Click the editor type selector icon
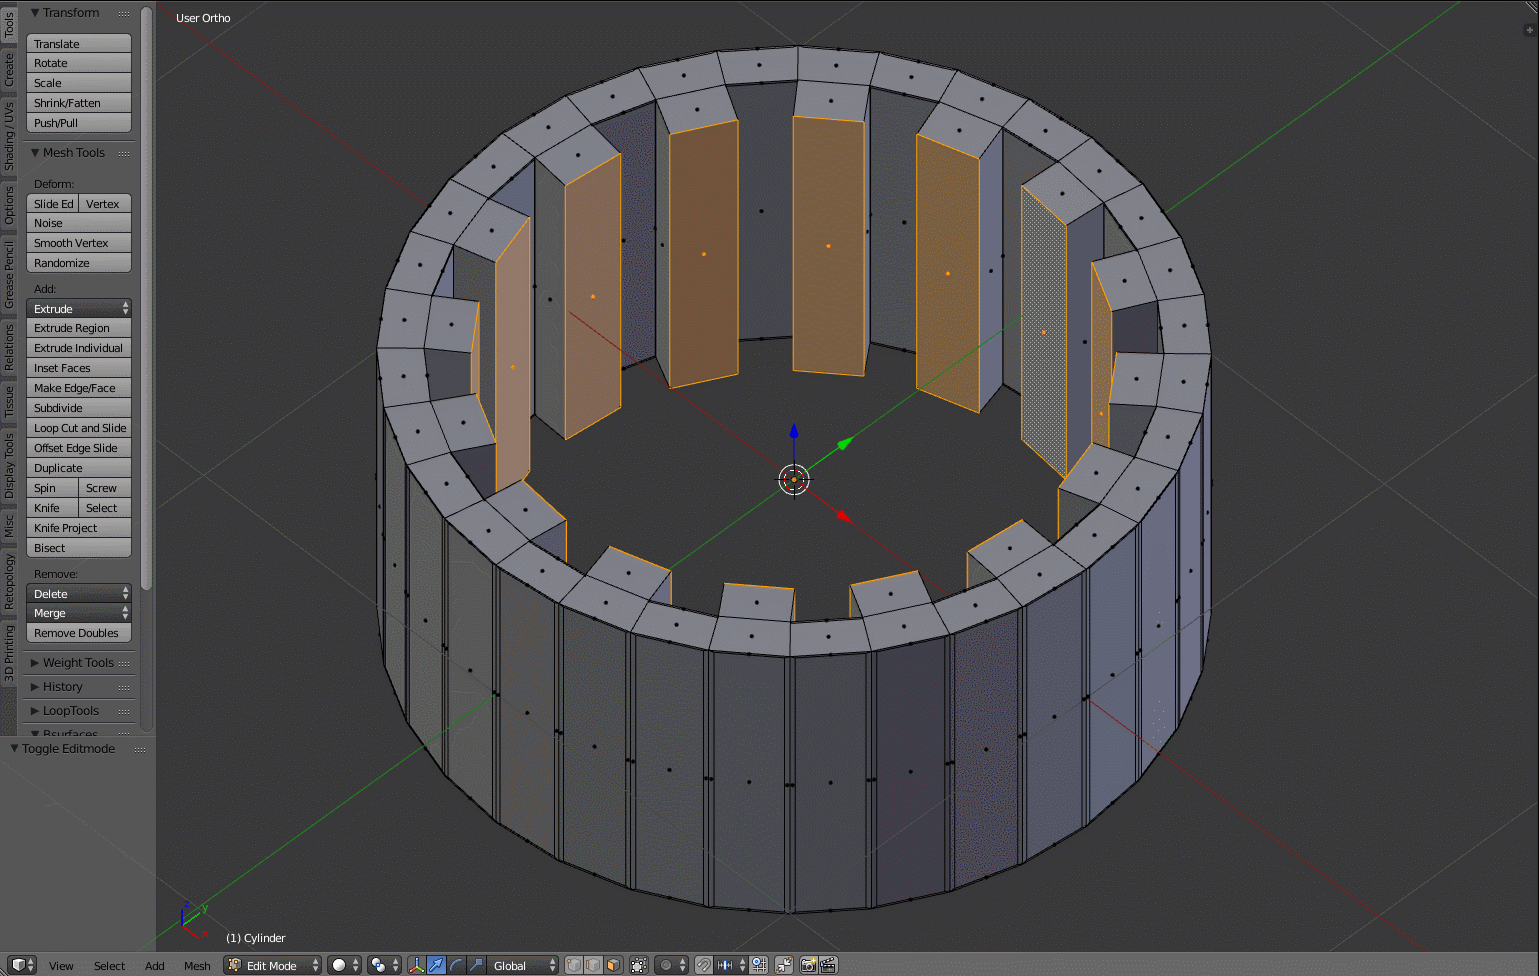Image resolution: width=1539 pixels, height=976 pixels. click(20, 964)
